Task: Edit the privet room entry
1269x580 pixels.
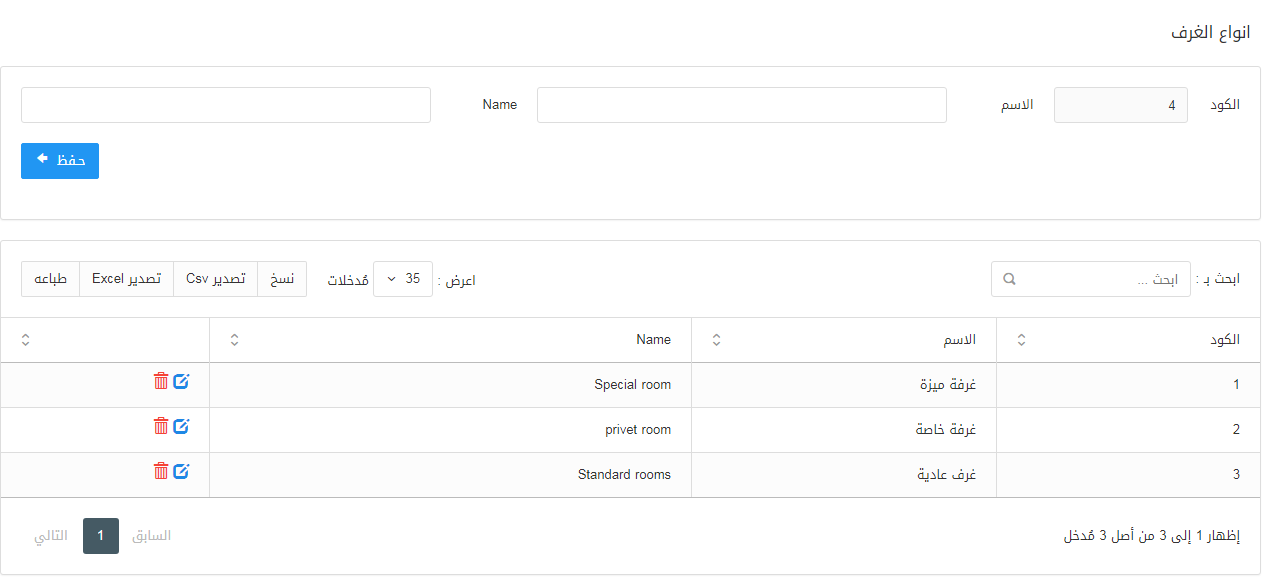Action: pyautogui.click(x=181, y=426)
